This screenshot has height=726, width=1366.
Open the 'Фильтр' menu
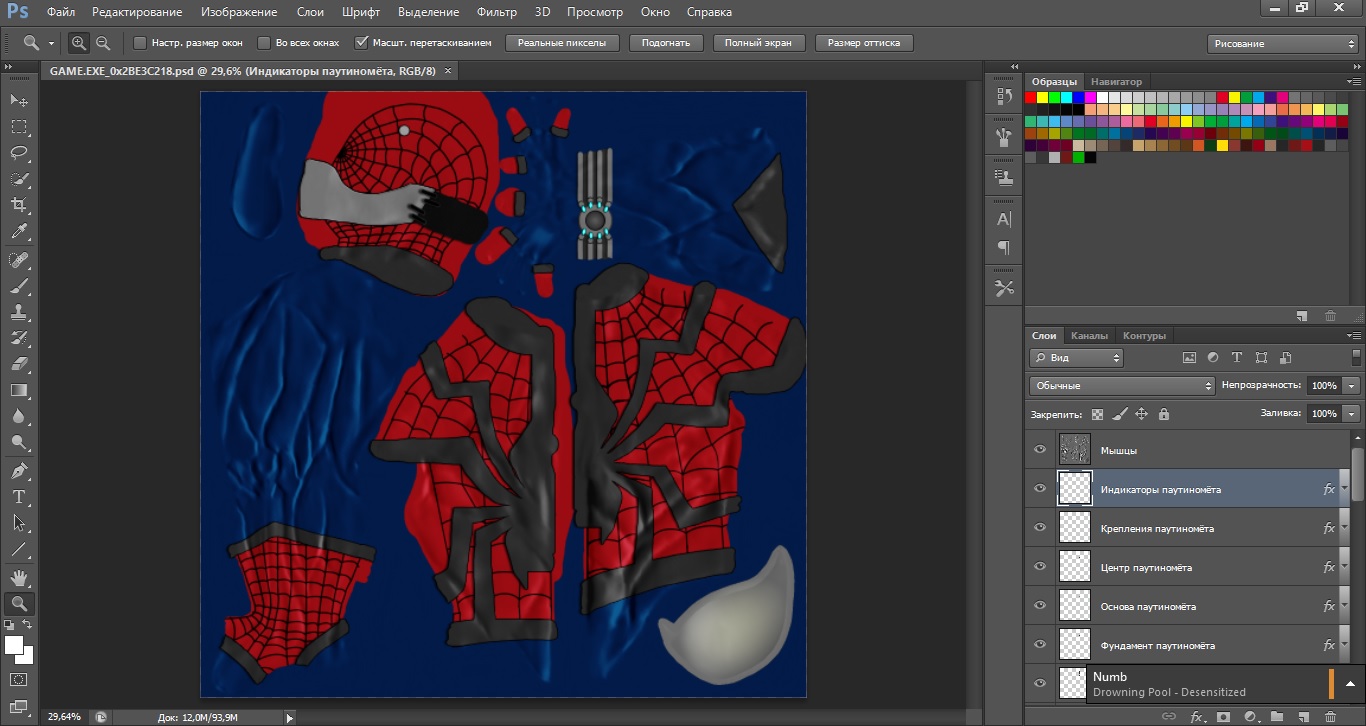pyautogui.click(x=497, y=12)
